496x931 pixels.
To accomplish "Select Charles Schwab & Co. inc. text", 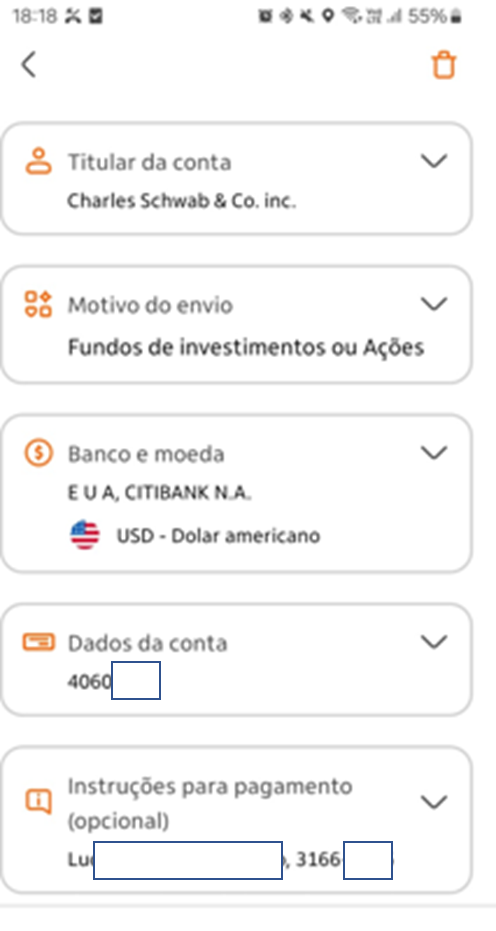I will pyautogui.click(x=181, y=201).
